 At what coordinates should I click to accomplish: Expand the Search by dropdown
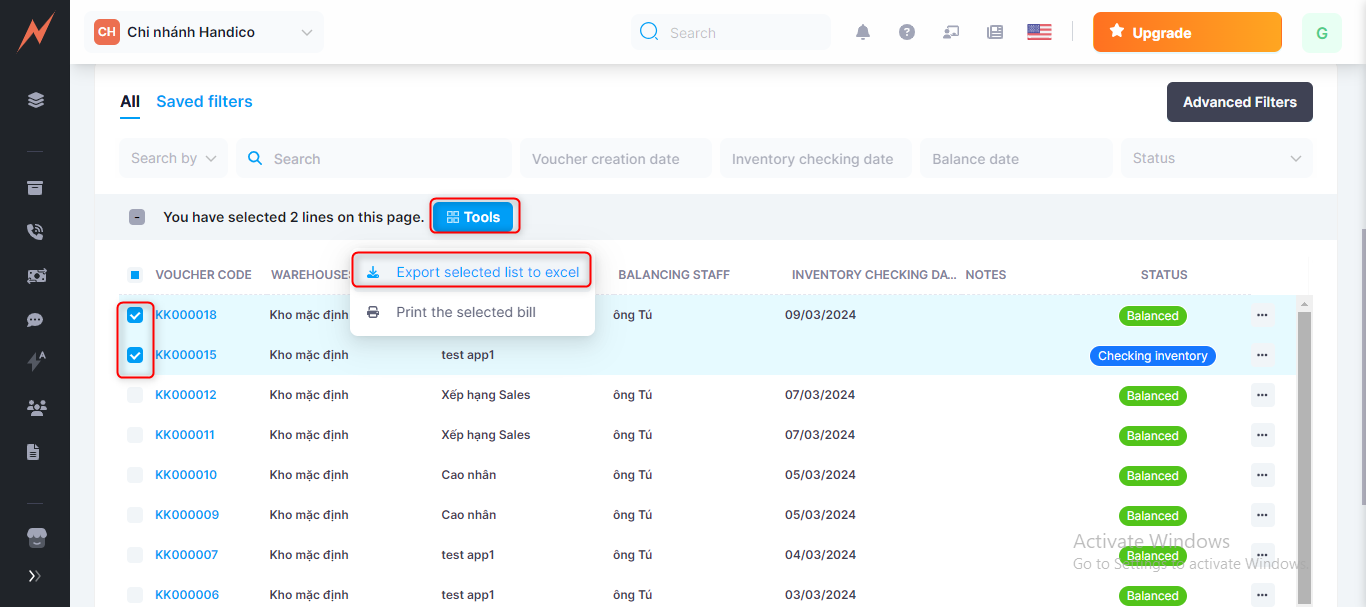[174, 158]
